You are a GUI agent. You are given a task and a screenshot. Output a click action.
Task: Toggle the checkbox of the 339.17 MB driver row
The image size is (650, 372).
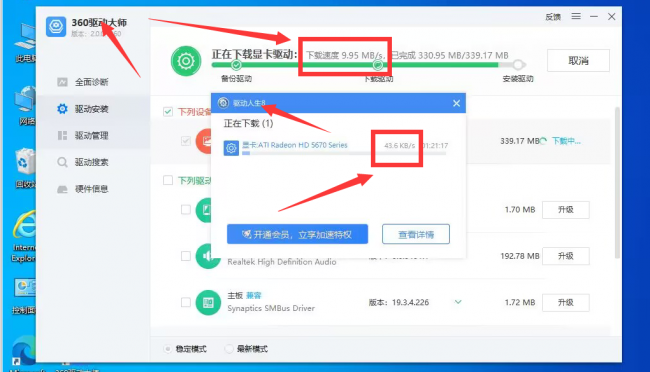(x=186, y=141)
